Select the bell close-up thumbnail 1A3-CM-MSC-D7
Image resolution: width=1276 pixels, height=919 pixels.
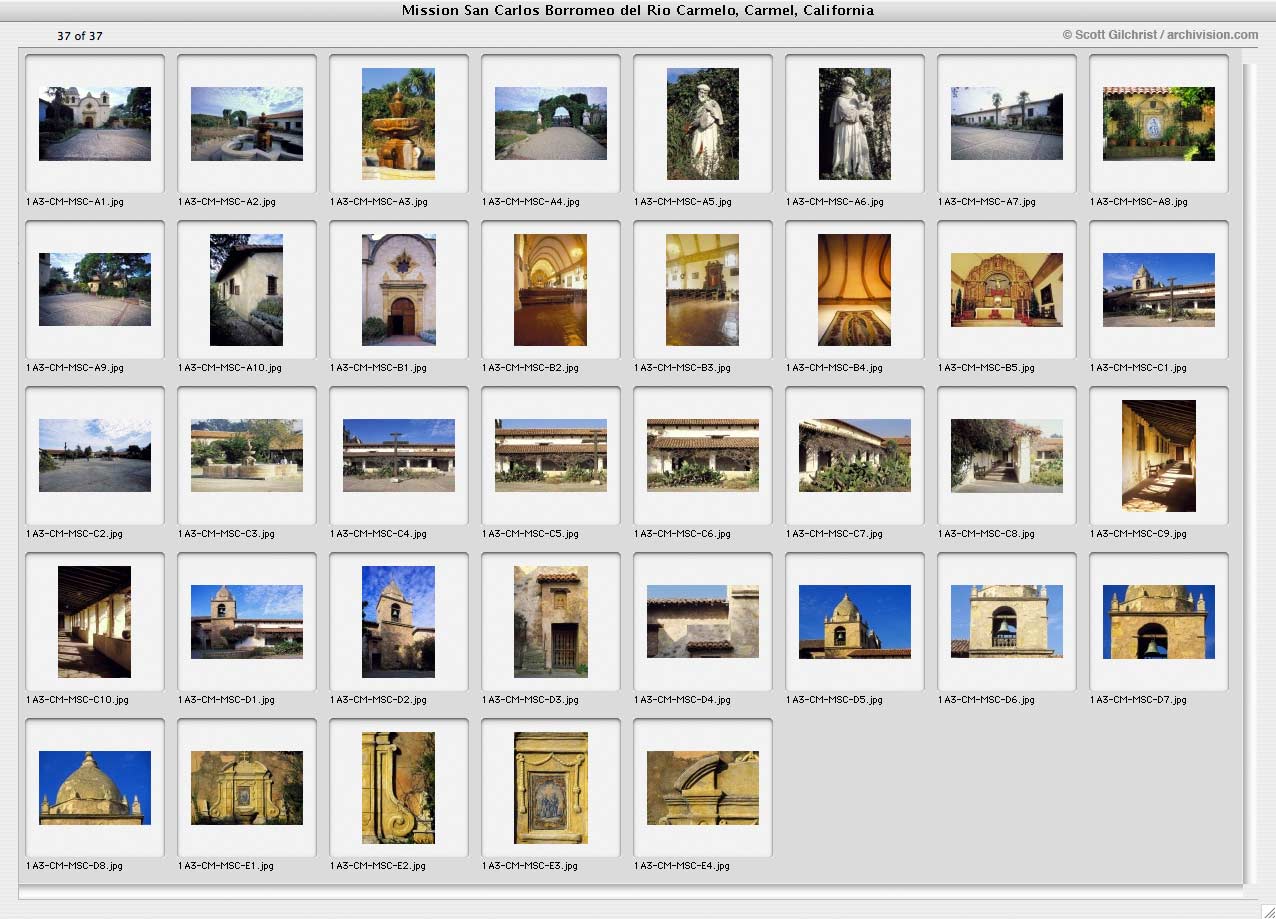point(1159,622)
